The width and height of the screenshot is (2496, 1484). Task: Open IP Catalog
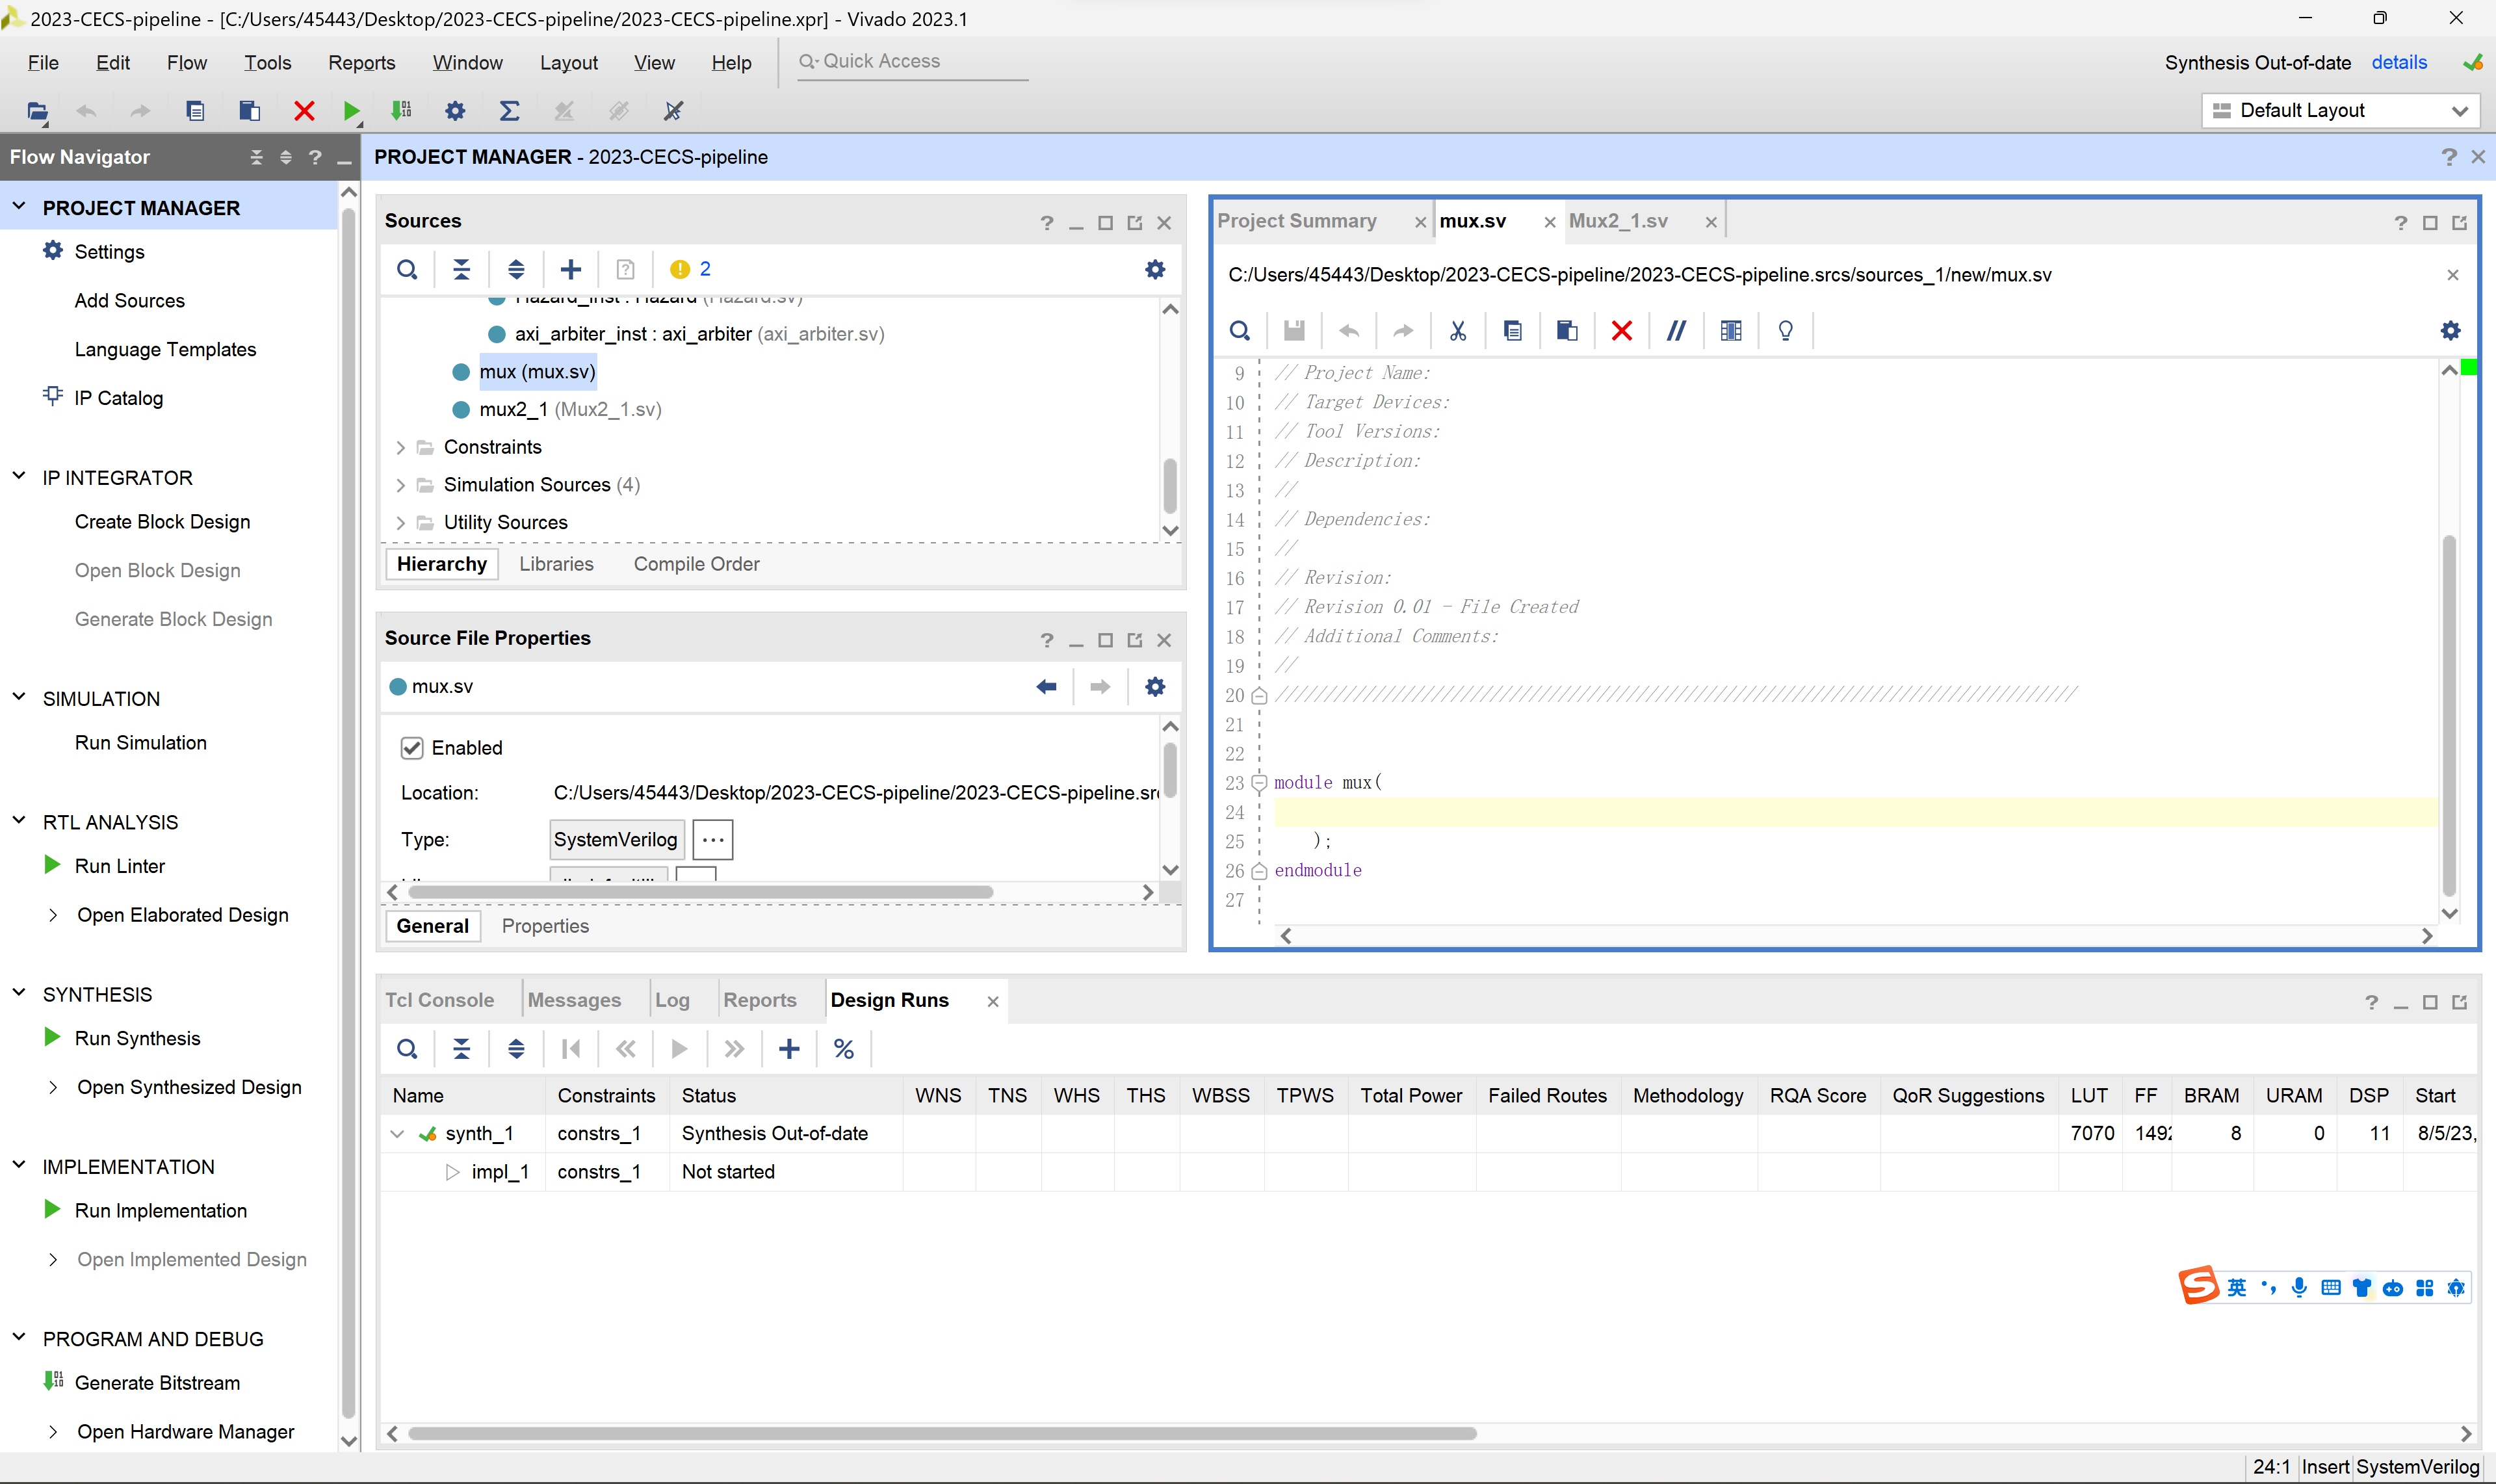pyautogui.click(x=118, y=398)
